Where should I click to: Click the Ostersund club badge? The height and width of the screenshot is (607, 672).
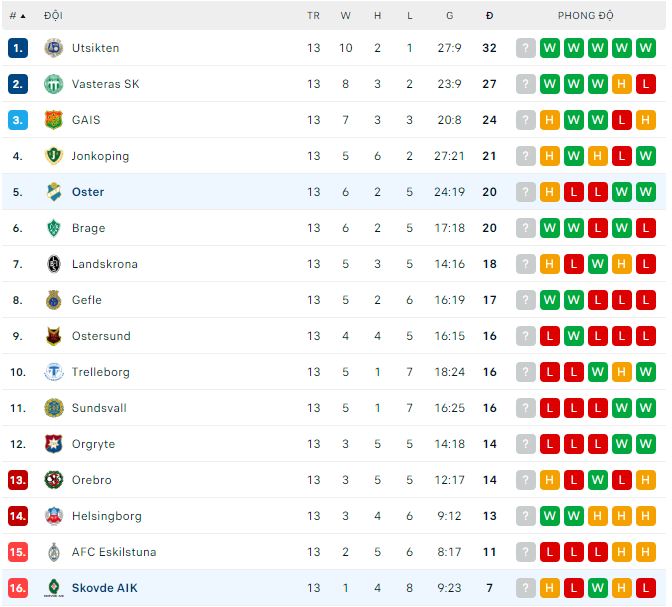[53, 336]
